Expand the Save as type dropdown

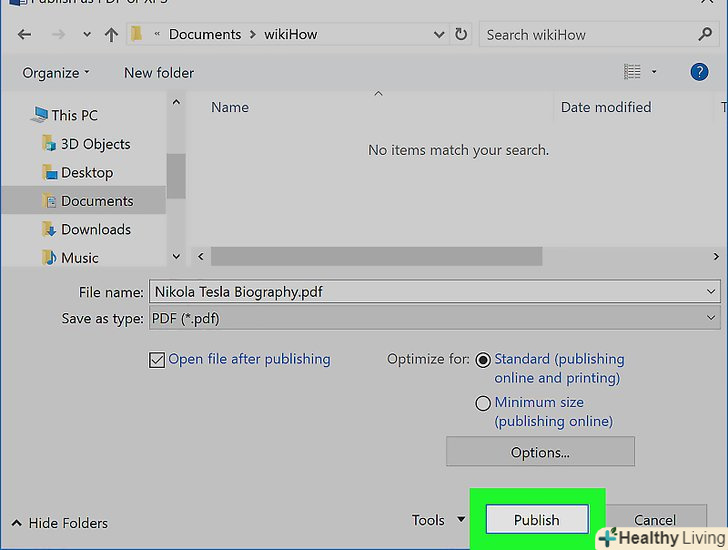[711, 318]
